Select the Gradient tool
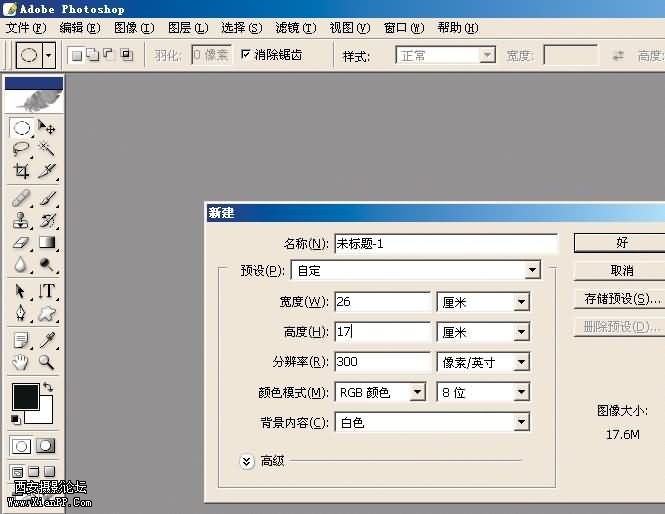The image size is (665, 514). (x=46, y=243)
